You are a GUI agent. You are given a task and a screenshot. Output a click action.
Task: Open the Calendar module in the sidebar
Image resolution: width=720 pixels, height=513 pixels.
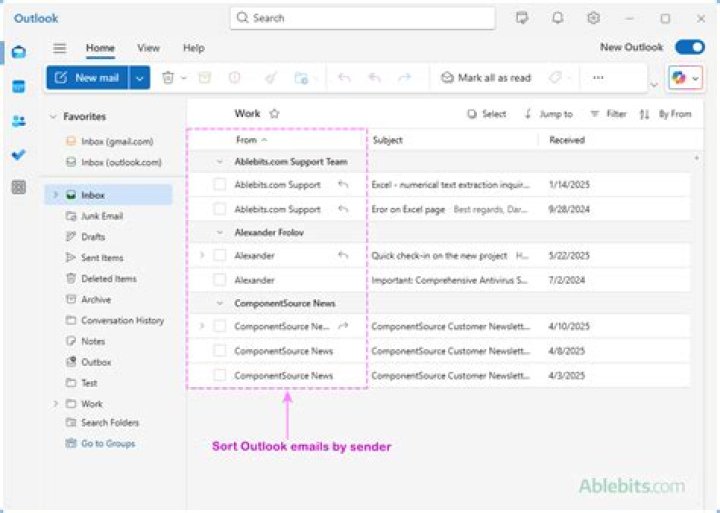coord(19,86)
